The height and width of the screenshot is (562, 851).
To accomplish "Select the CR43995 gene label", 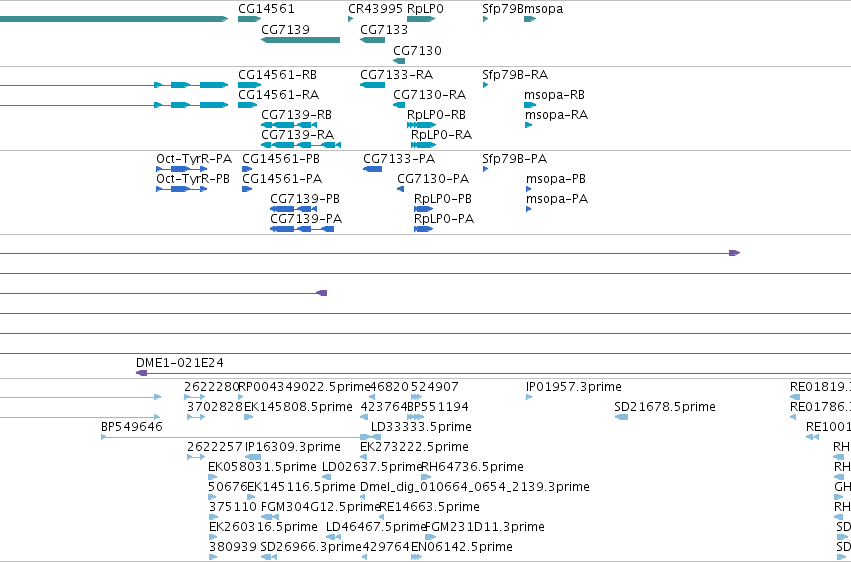I will pos(376,9).
